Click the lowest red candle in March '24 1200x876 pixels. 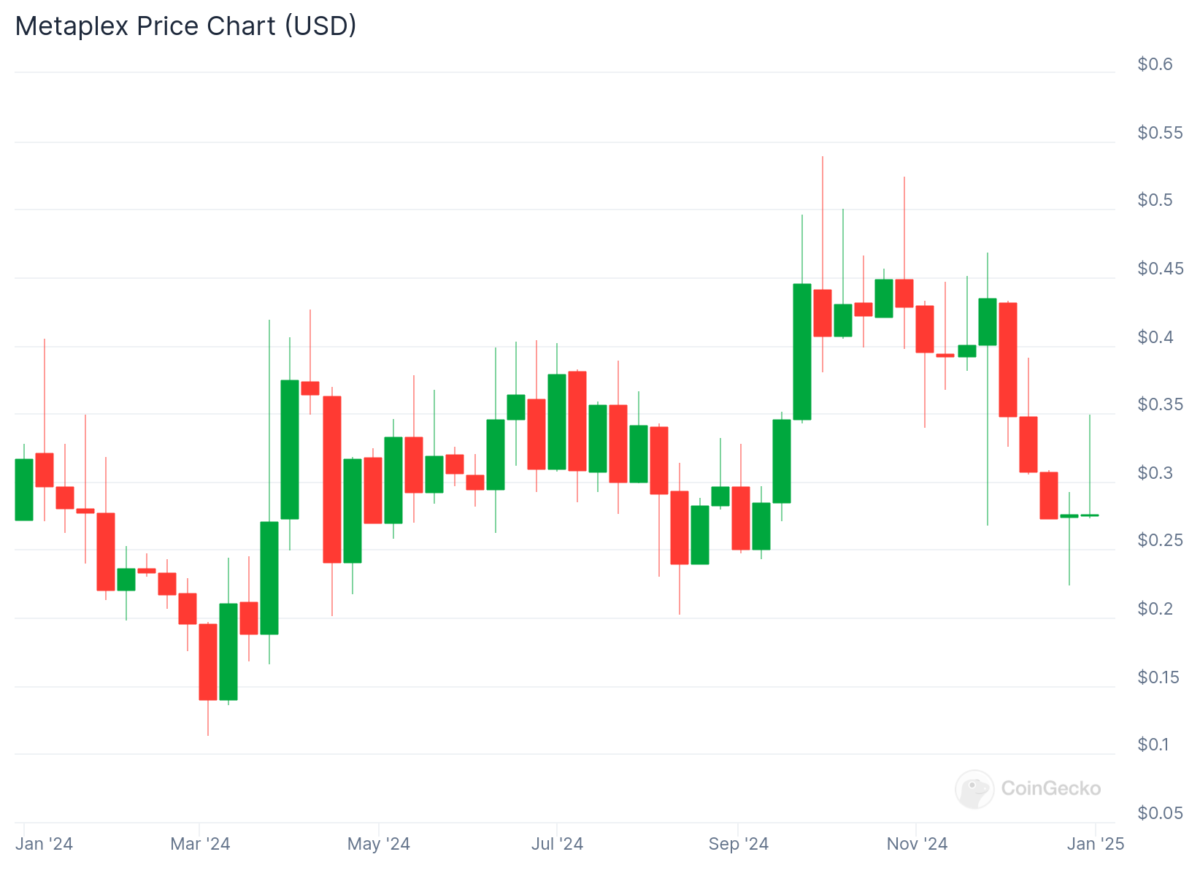click(208, 662)
